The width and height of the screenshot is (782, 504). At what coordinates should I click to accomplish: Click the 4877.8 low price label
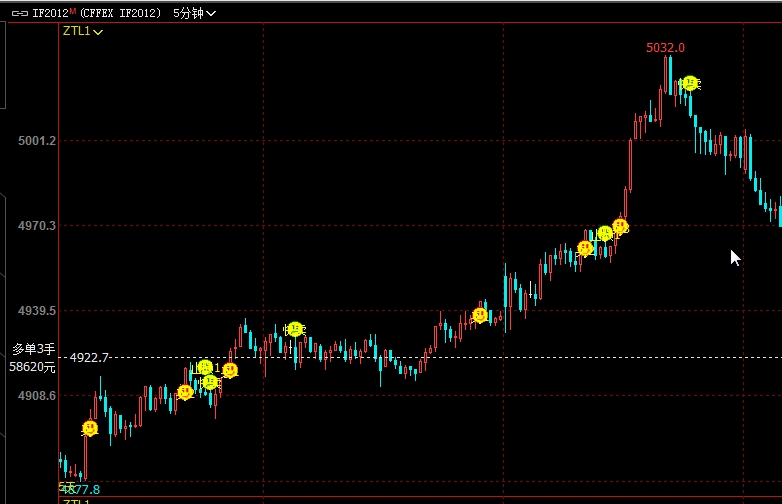(80, 489)
